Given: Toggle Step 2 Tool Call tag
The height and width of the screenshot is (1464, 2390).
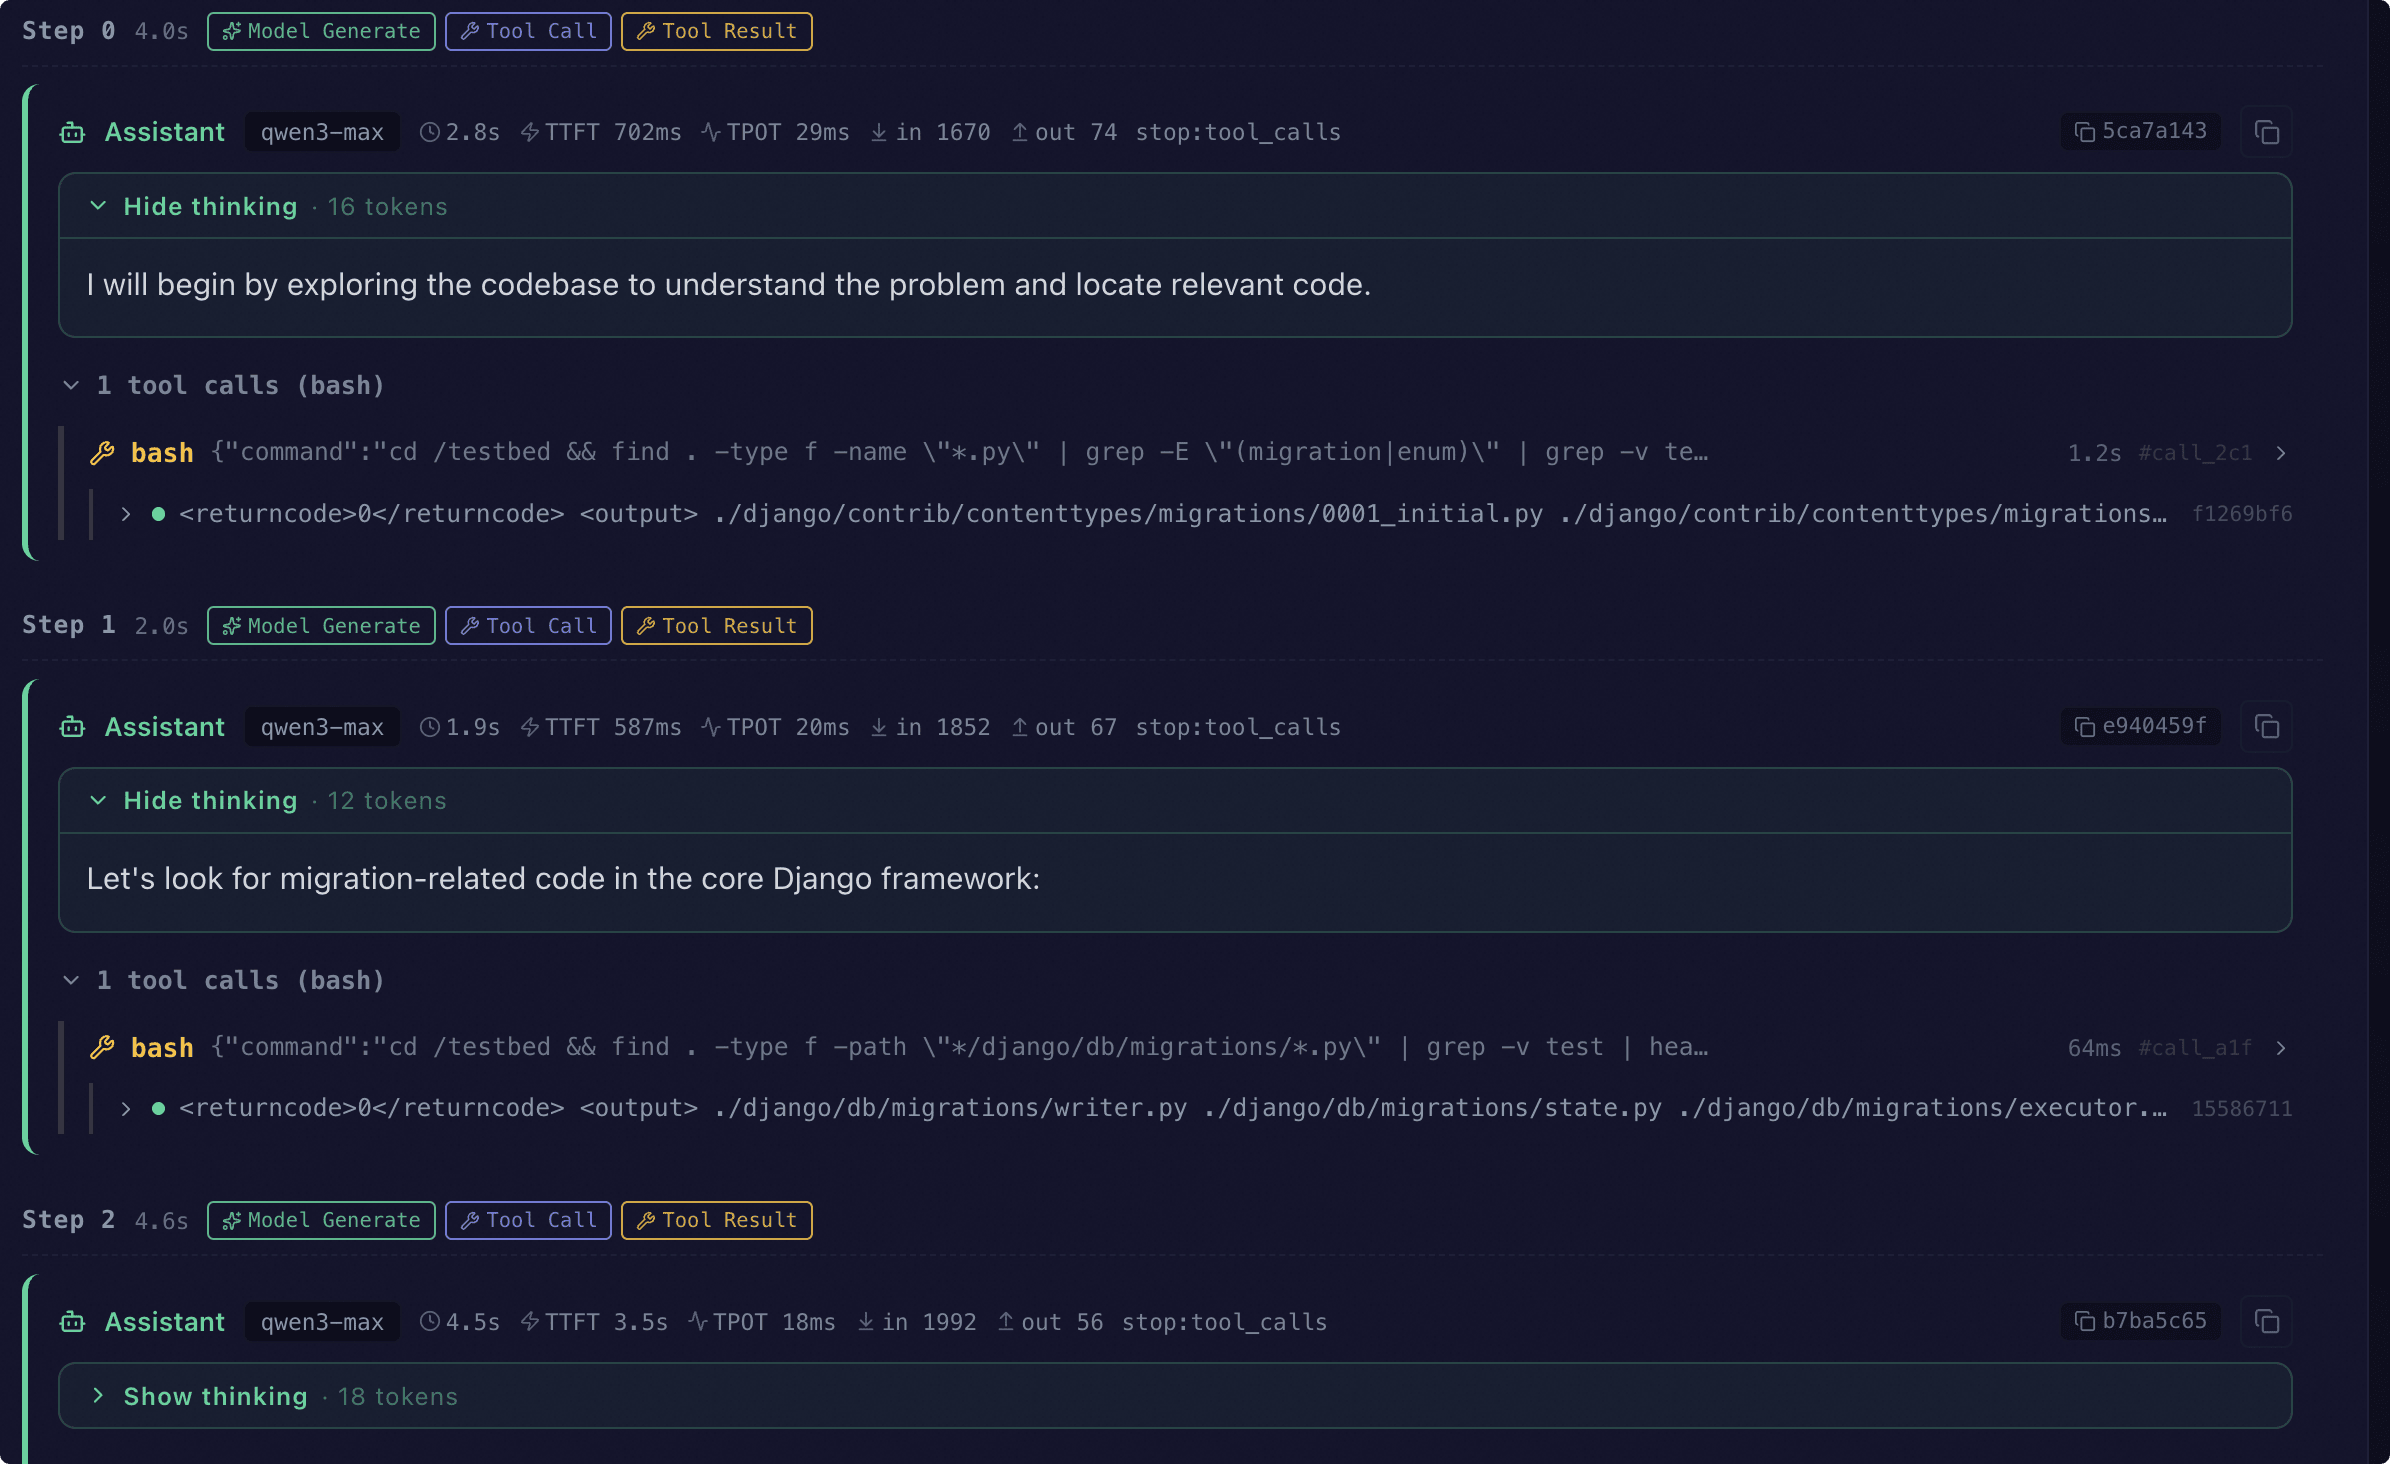Looking at the screenshot, I should pyautogui.click(x=528, y=1220).
